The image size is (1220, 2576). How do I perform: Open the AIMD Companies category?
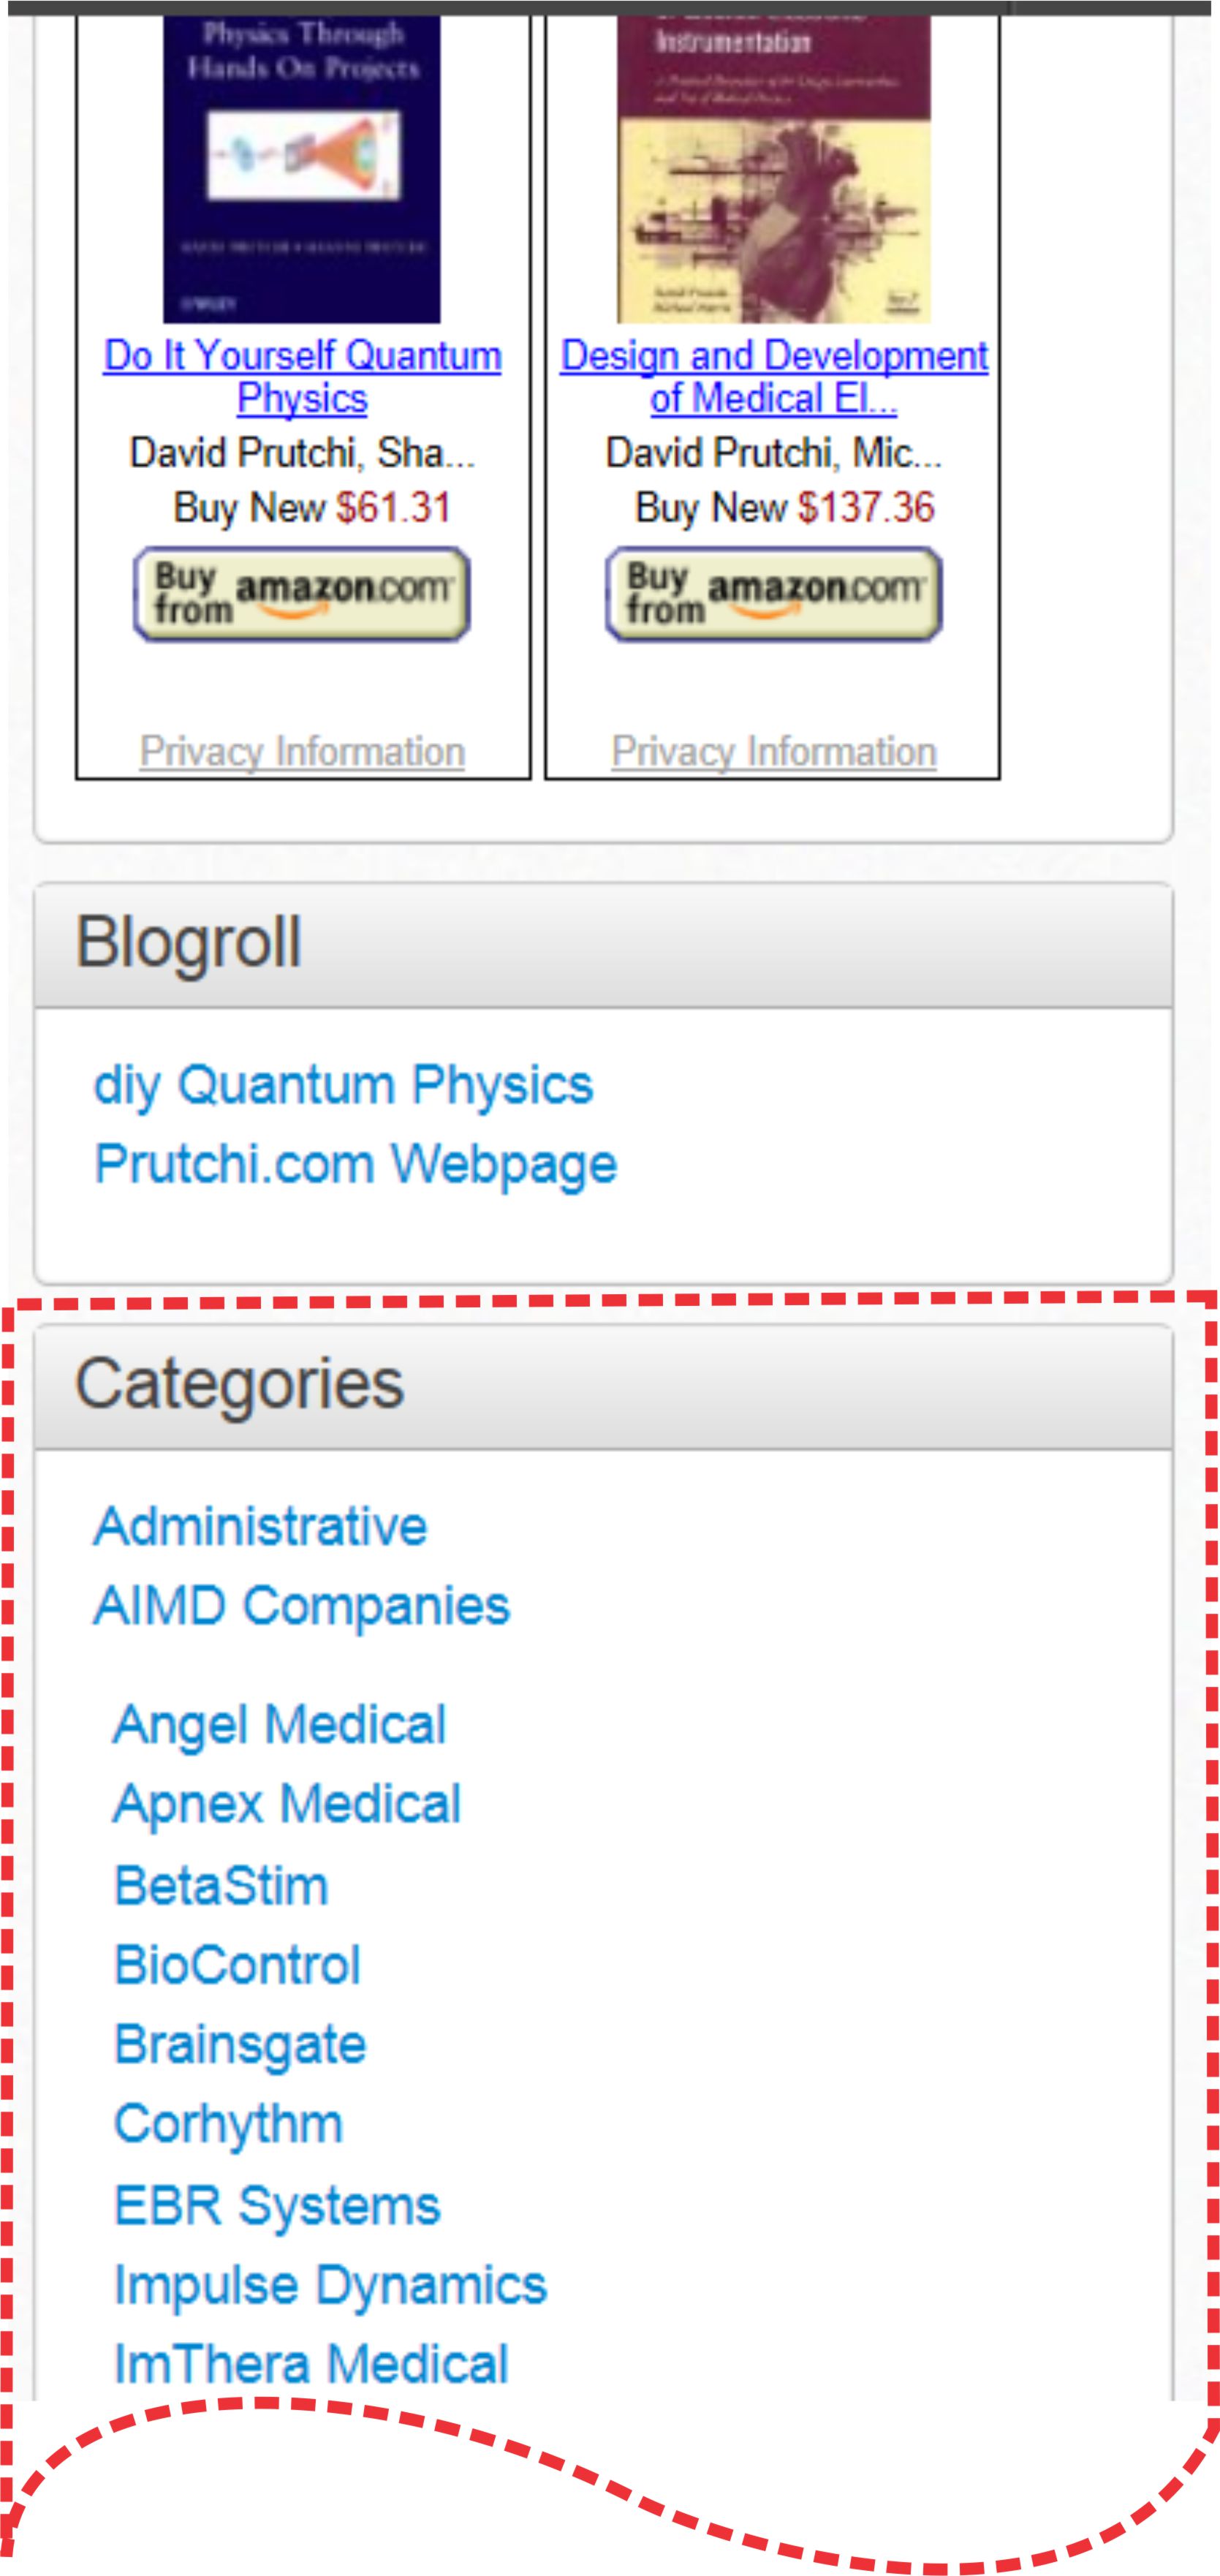301,1605
